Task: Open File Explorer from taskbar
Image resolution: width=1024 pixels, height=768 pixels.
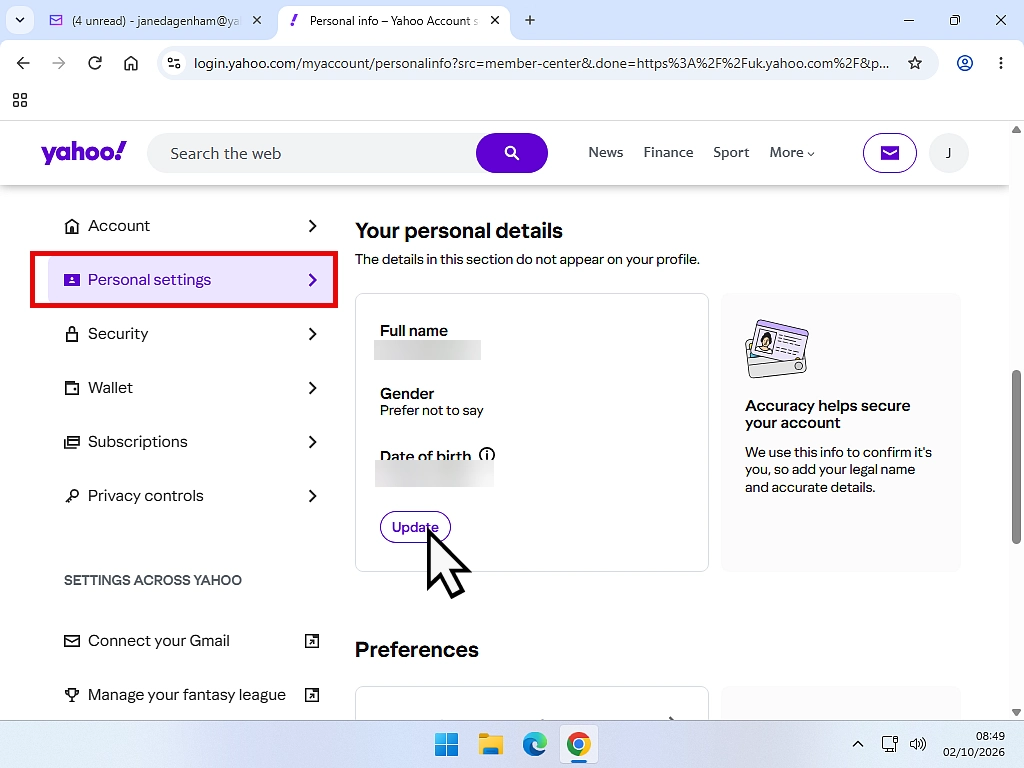Action: point(490,744)
